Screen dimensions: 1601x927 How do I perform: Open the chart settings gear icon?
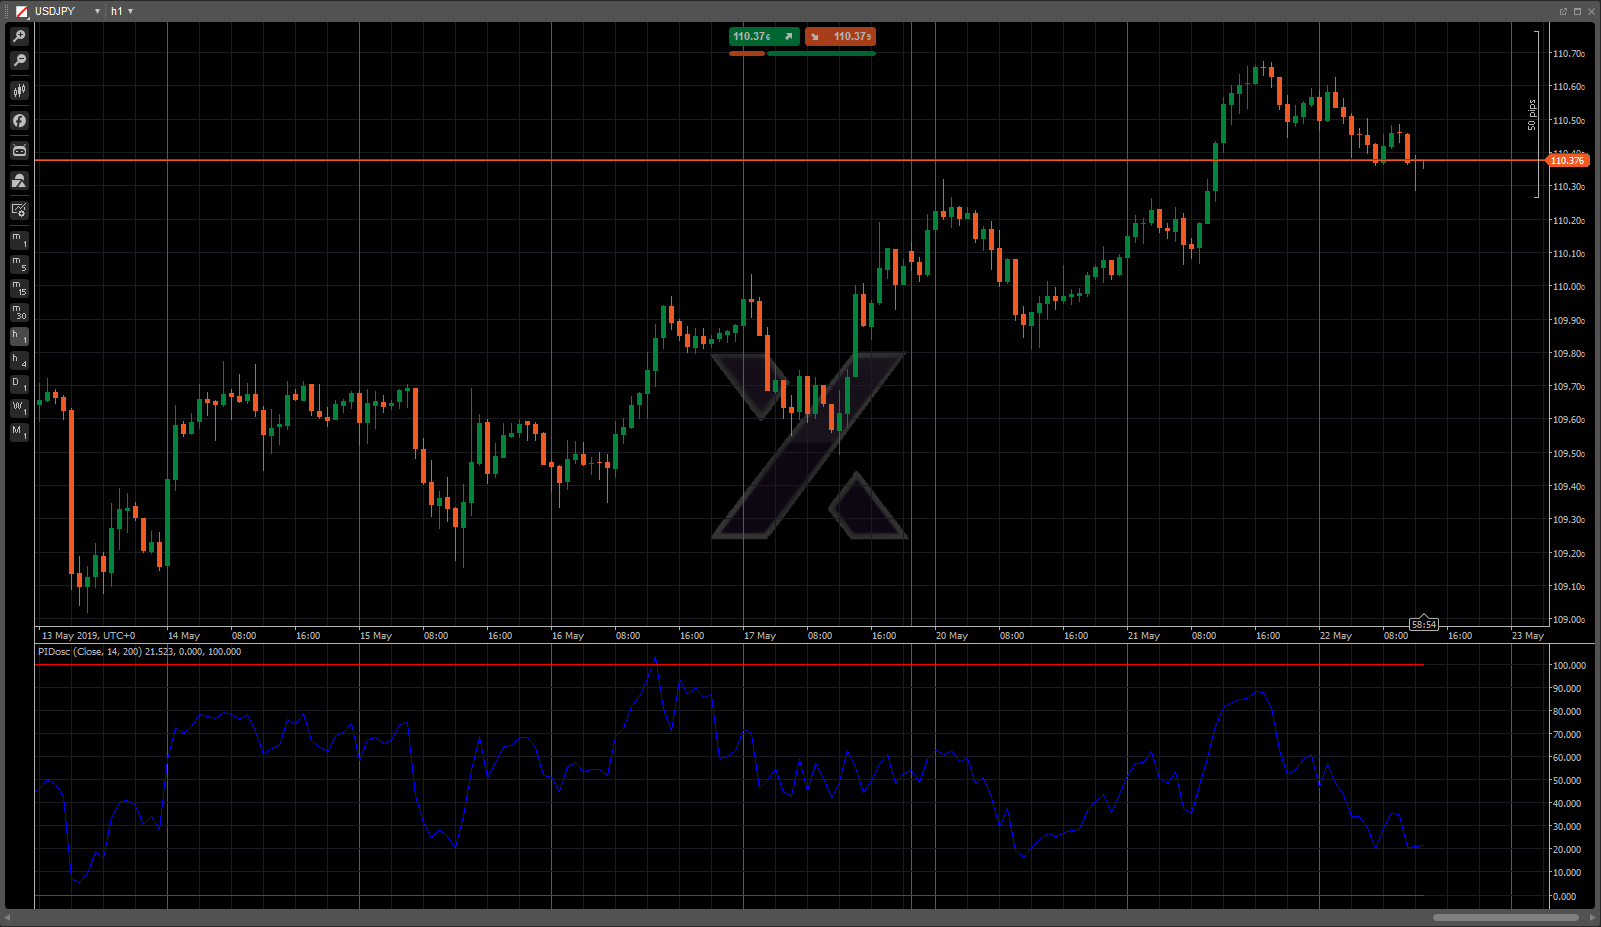coord(19,210)
